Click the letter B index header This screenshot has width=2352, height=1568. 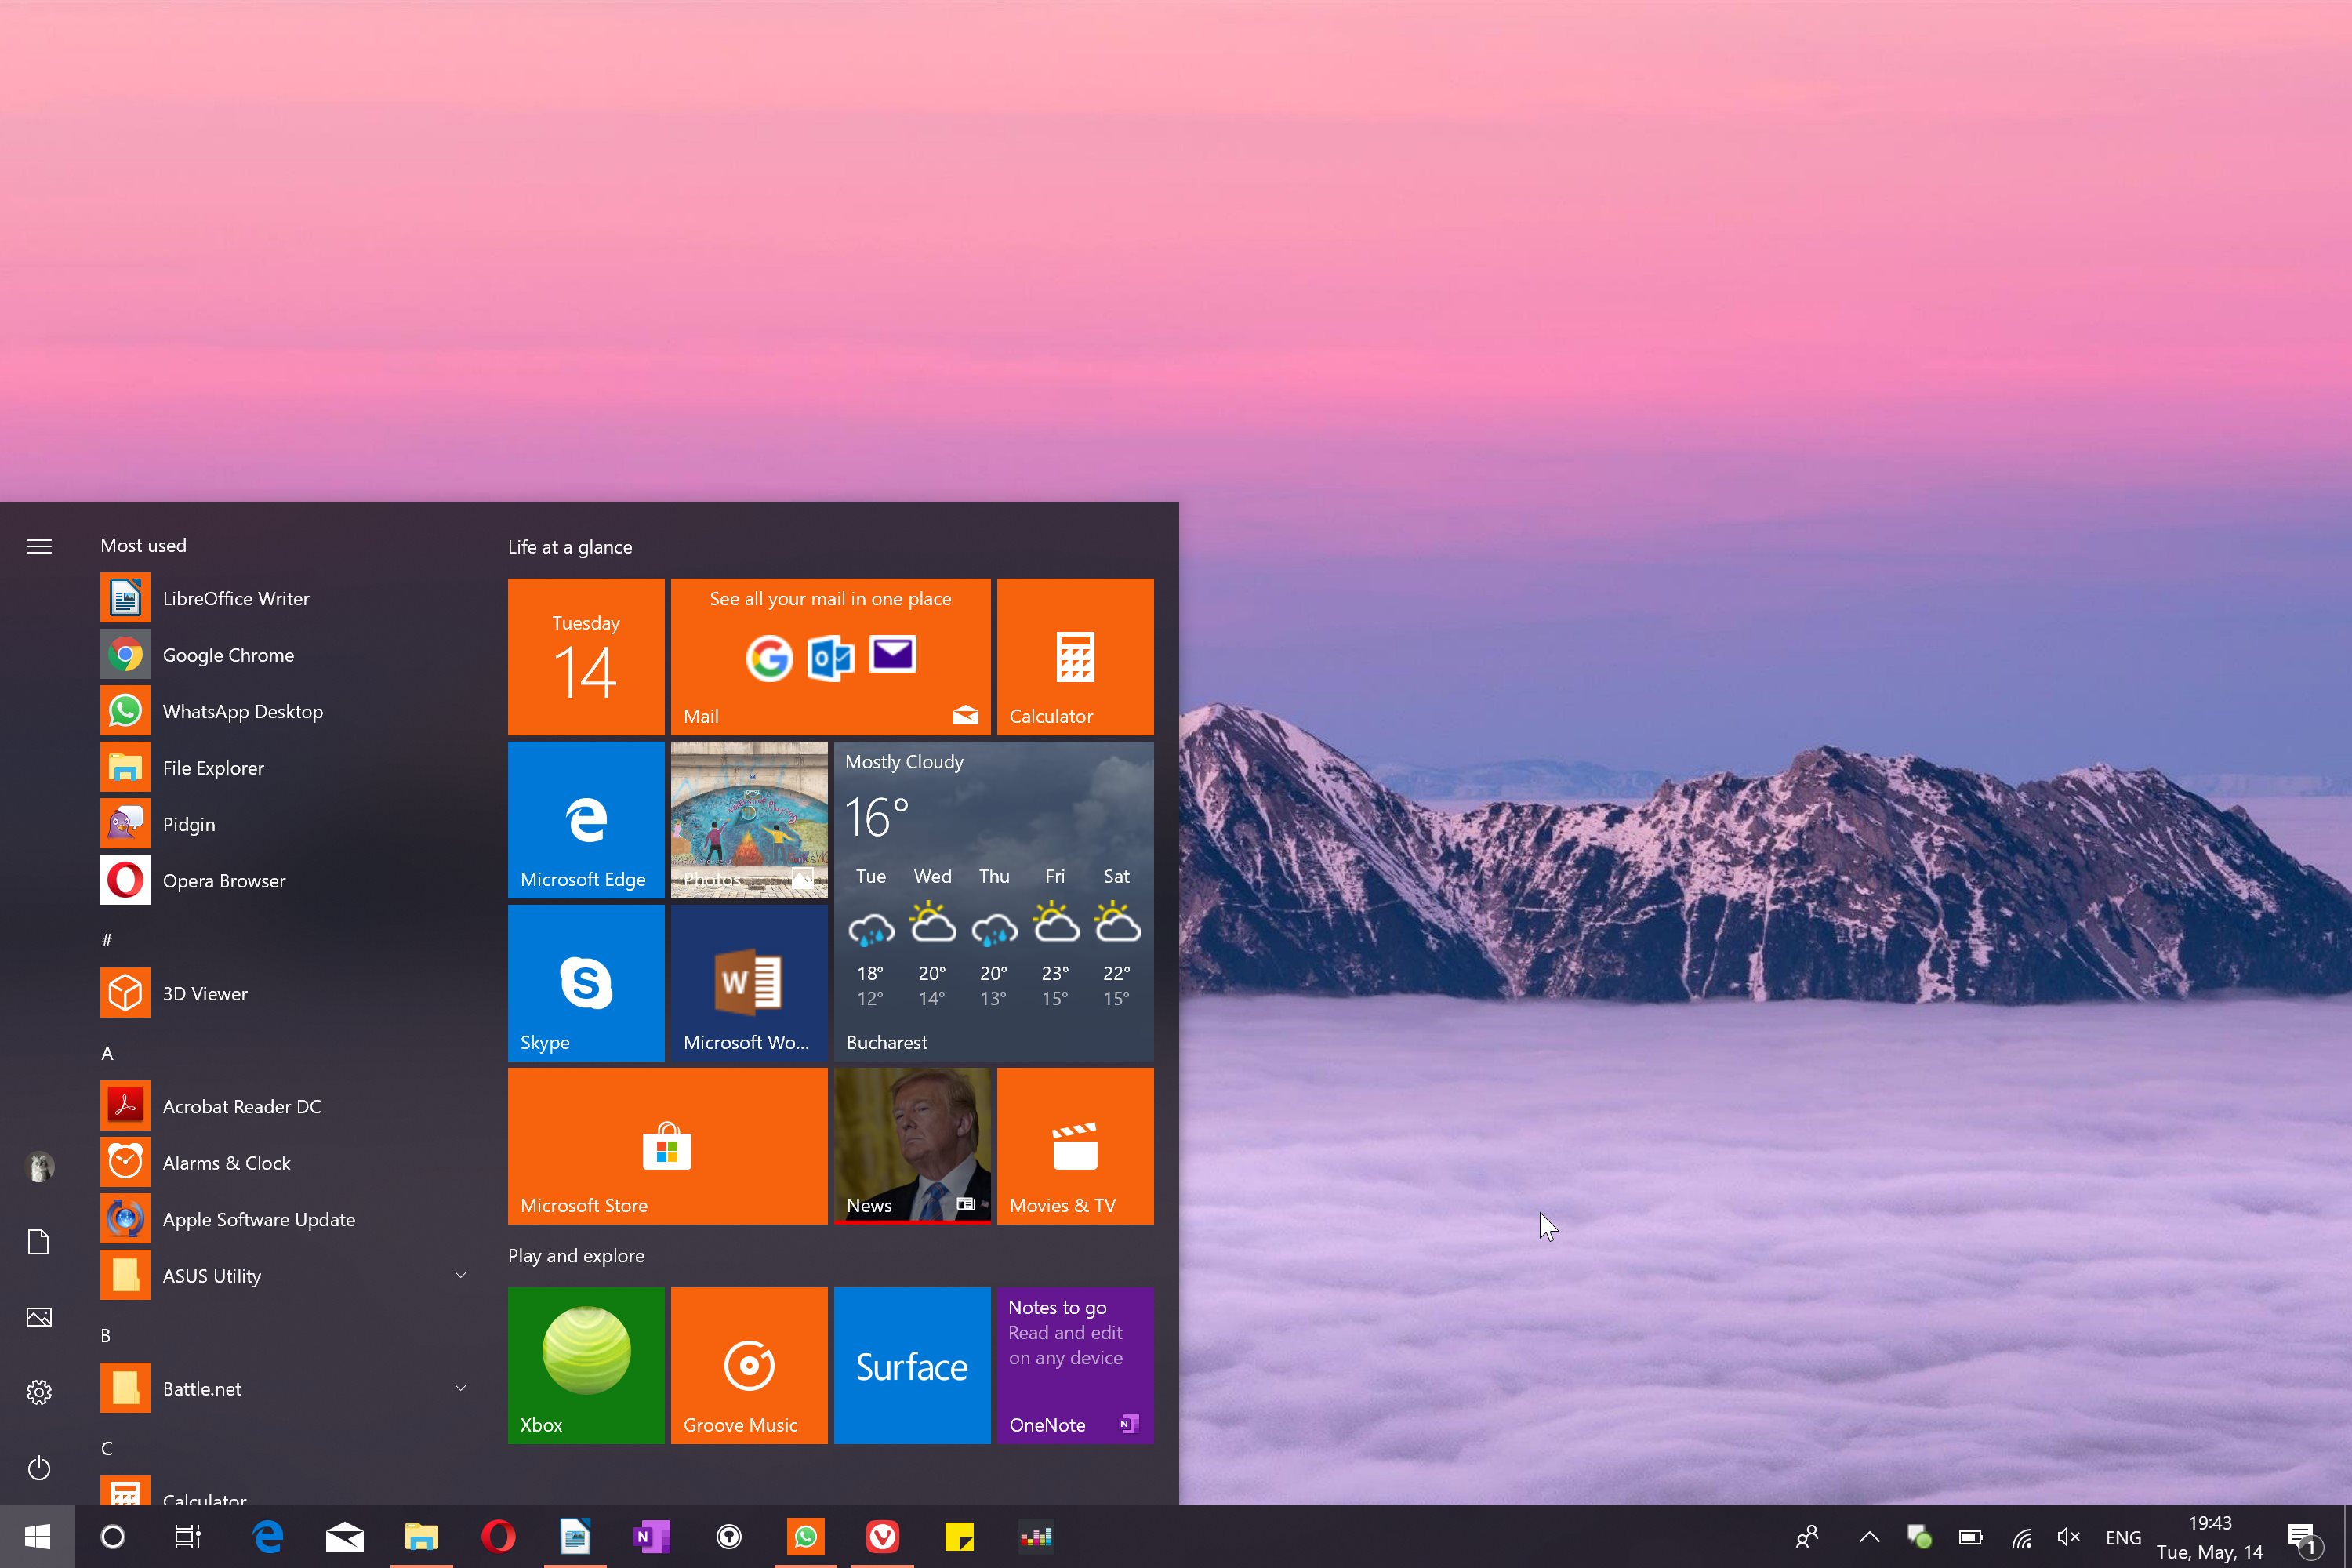tap(106, 1335)
